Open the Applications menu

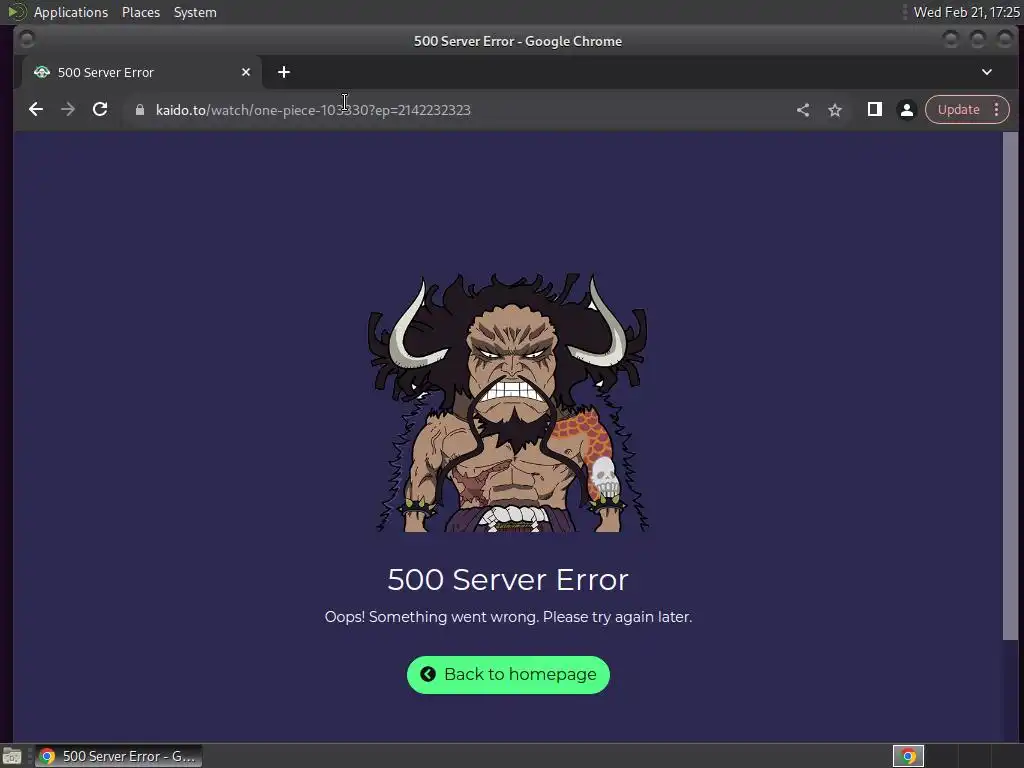click(x=71, y=12)
